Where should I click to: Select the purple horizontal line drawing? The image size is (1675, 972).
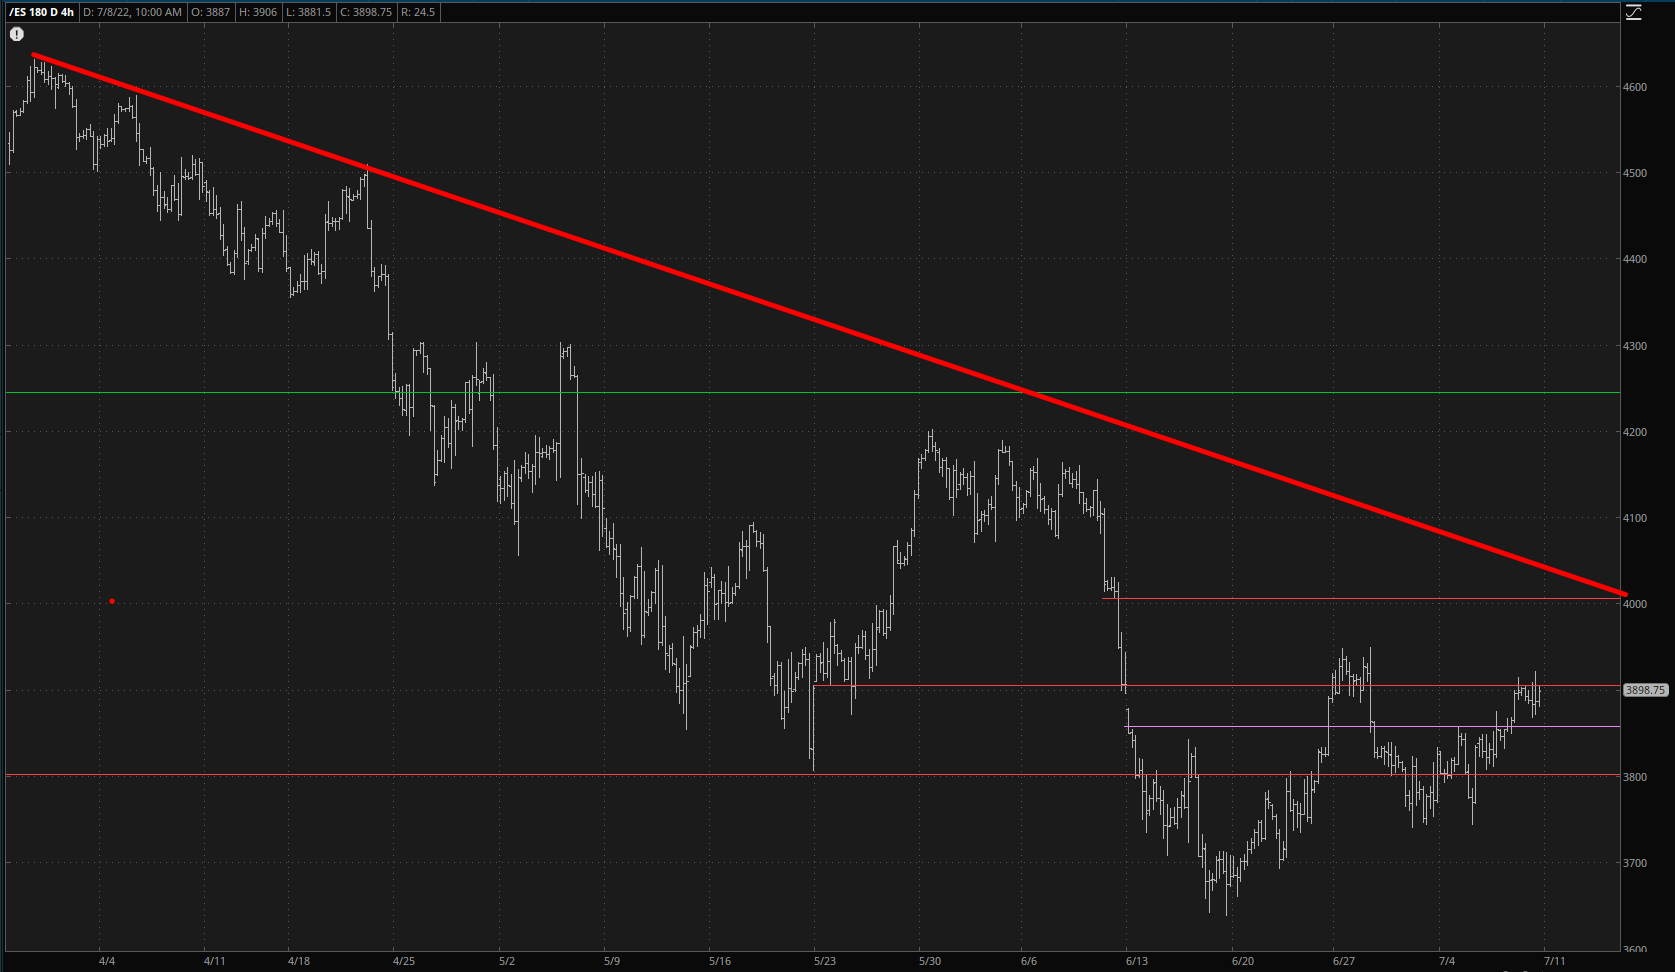pyautogui.click(x=1372, y=727)
